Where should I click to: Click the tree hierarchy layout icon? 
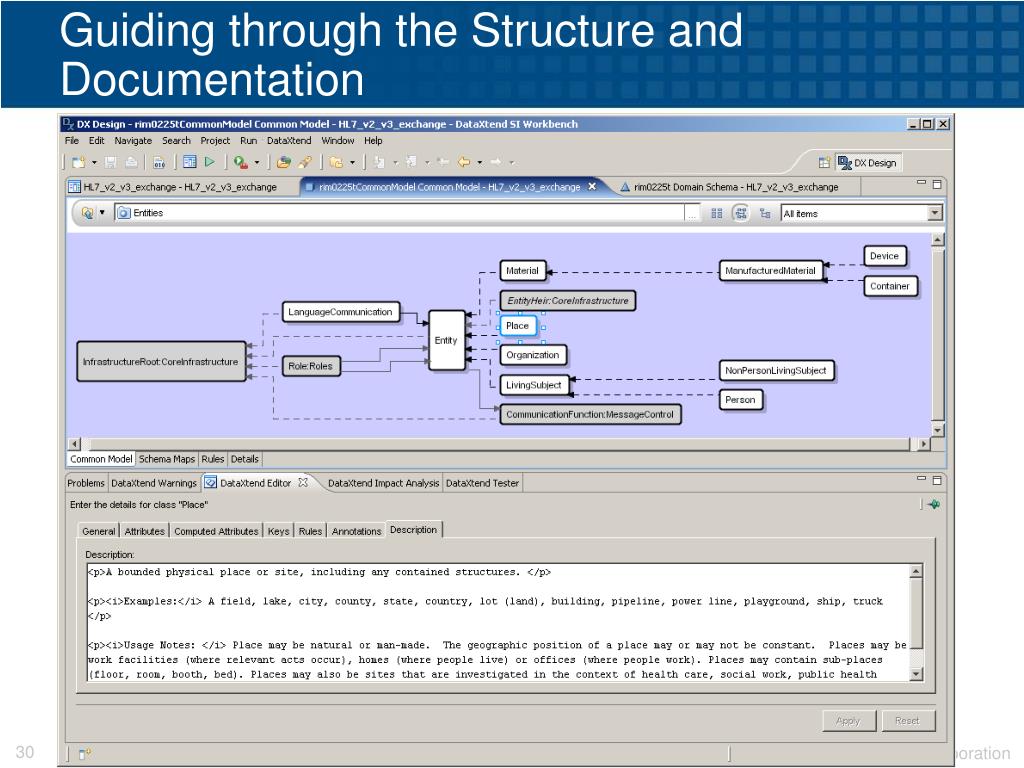(x=765, y=214)
